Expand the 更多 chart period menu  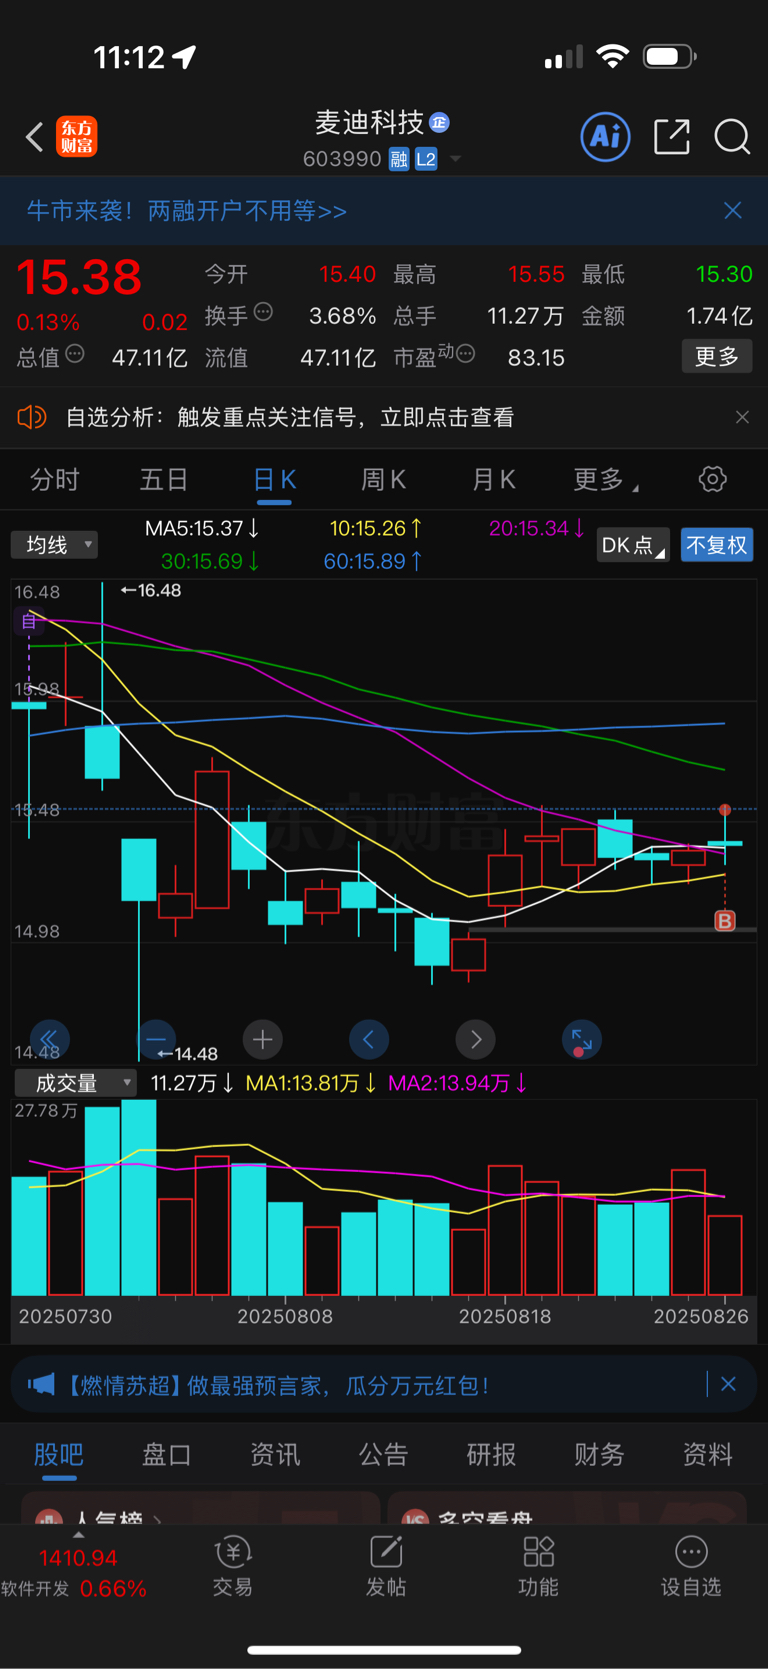click(605, 480)
